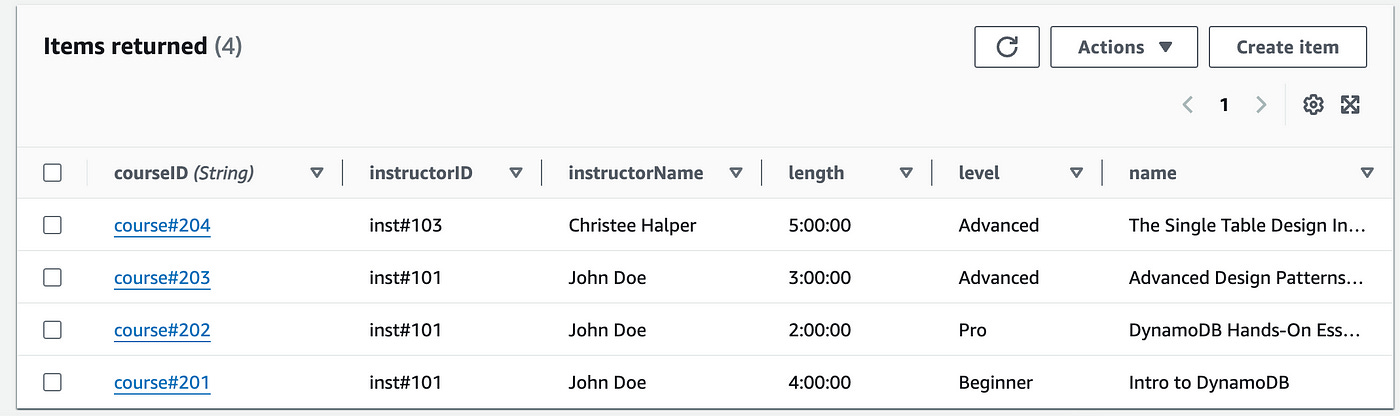1400x416 pixels.
Task: Open table preferences gear icon
Action: pos(1313,105)
